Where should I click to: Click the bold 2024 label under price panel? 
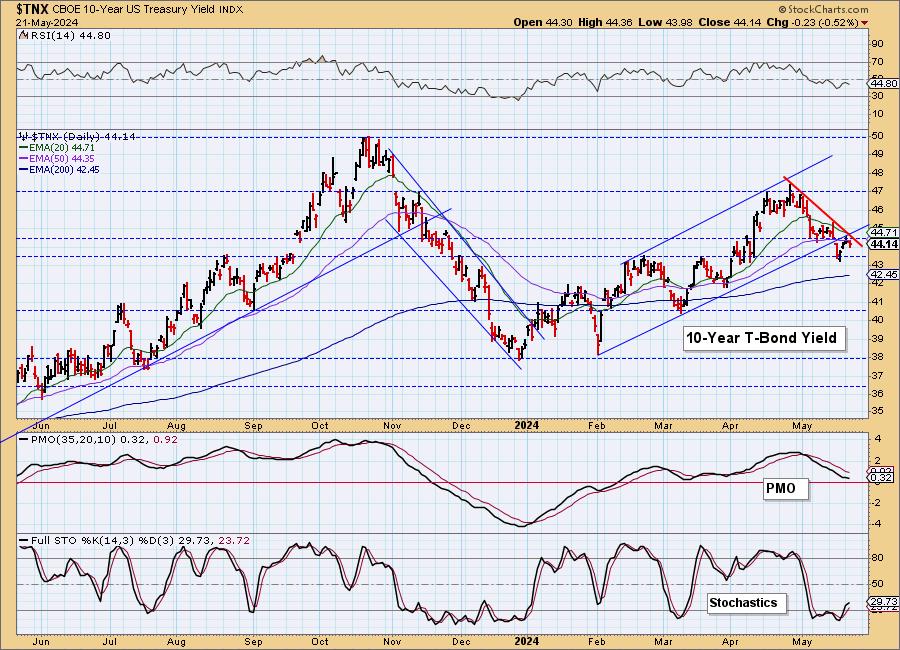(526, 425)
